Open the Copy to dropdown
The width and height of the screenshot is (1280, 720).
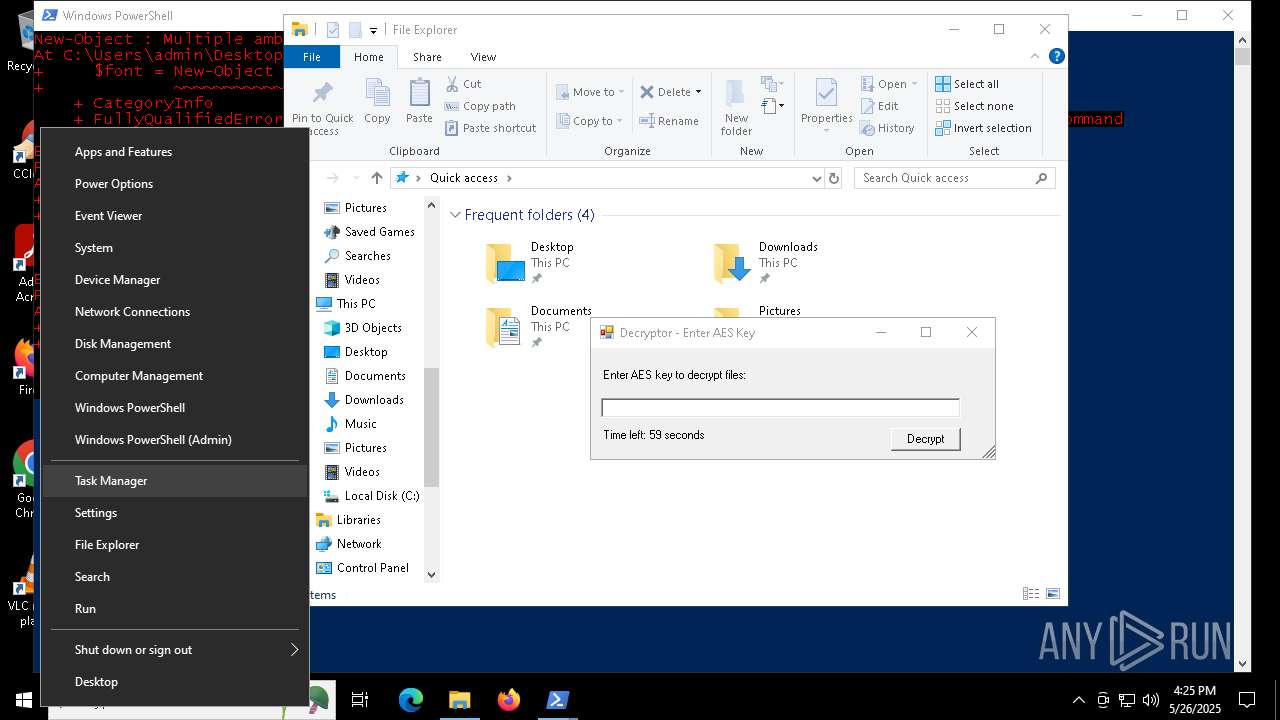point(588,121)
